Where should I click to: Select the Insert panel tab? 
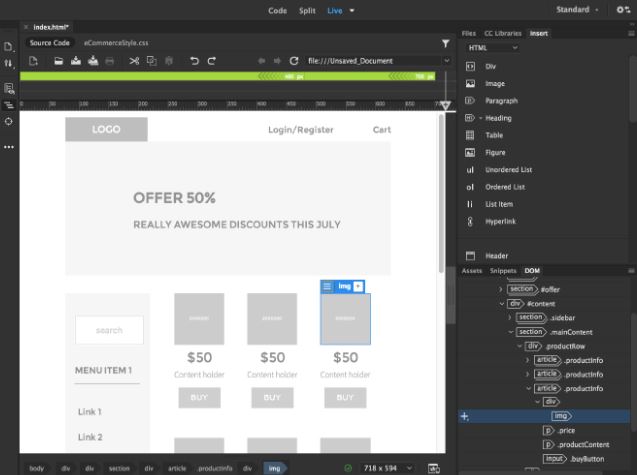538,33
